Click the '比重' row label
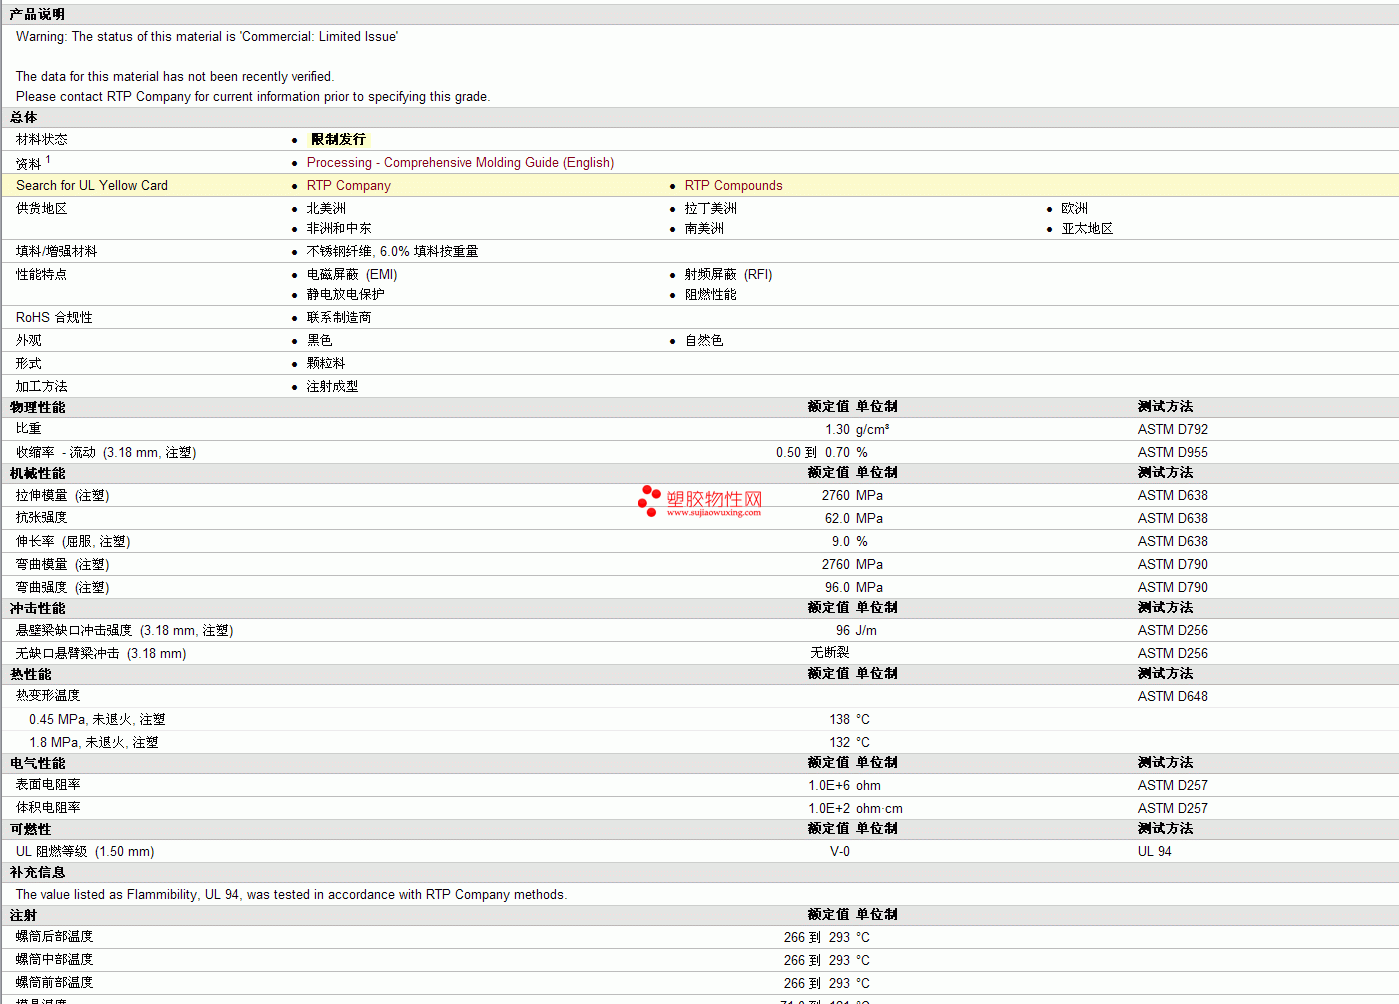Viewport: 1399px width, 1004px height. point(29,429)
